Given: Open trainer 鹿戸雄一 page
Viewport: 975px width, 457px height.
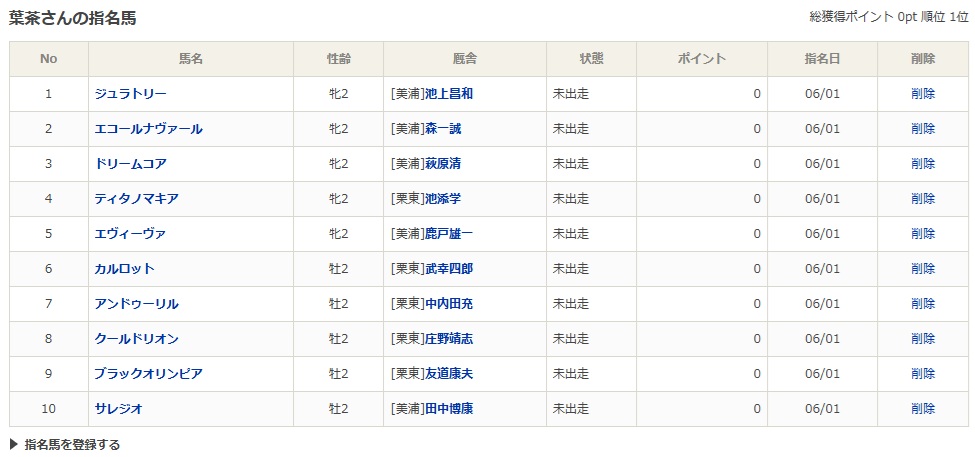Looking at the screenshot, I should click(449, 234).
